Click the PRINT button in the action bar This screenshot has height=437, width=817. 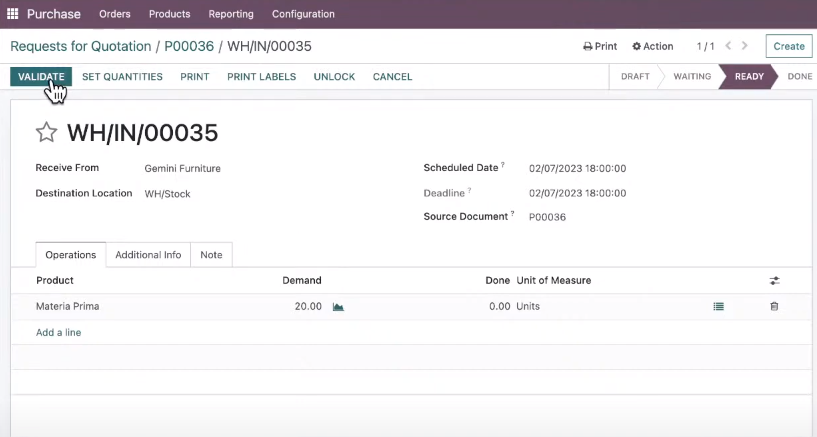point(195,77)
